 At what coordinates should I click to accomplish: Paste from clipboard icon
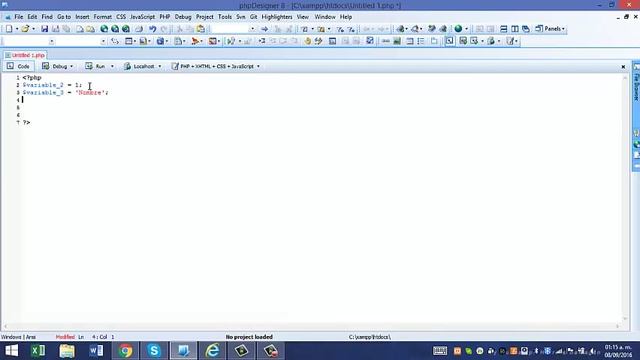201,29
